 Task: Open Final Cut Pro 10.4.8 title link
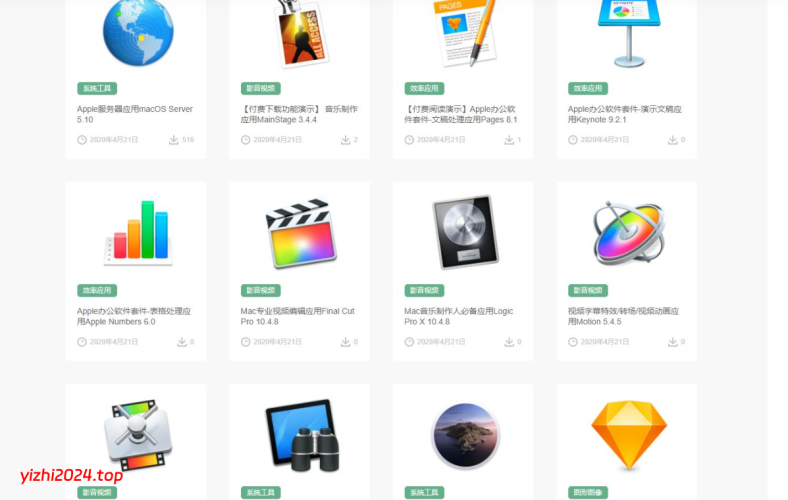298,316
